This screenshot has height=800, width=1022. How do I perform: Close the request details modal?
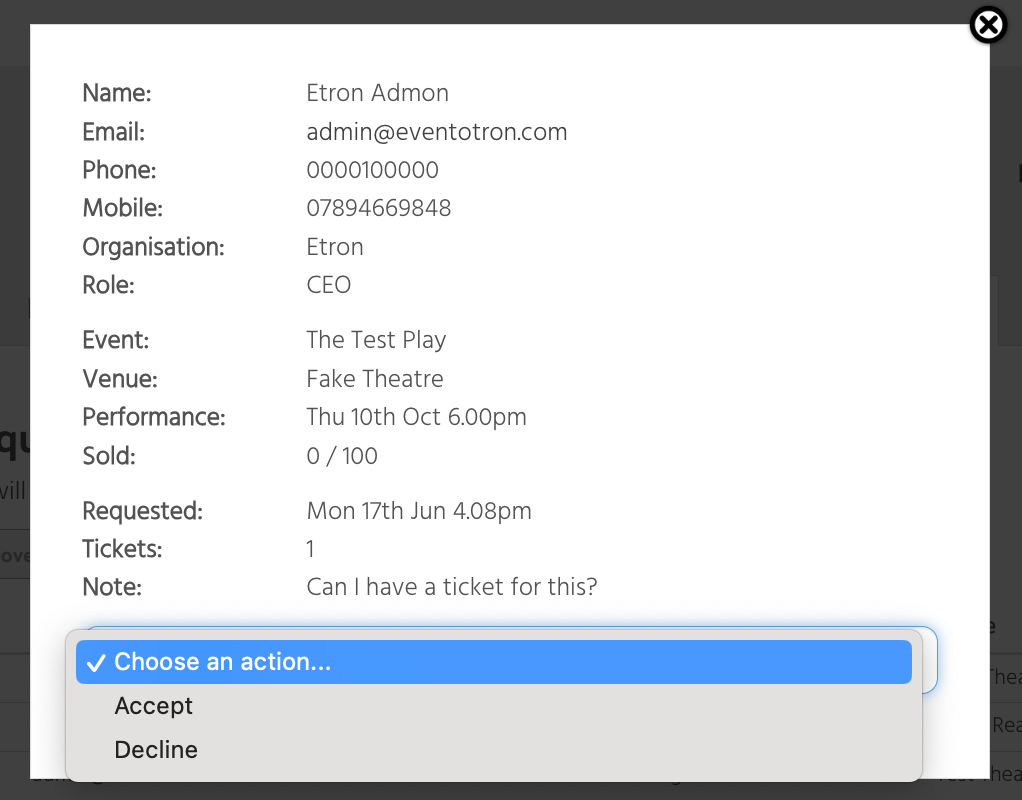[988, 25]
